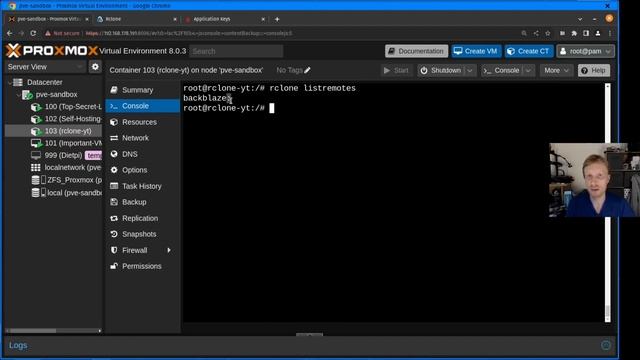This screenshot has height=360, width=640.
Task: Open Snapshots list
Action: click(x=139, y=234)
